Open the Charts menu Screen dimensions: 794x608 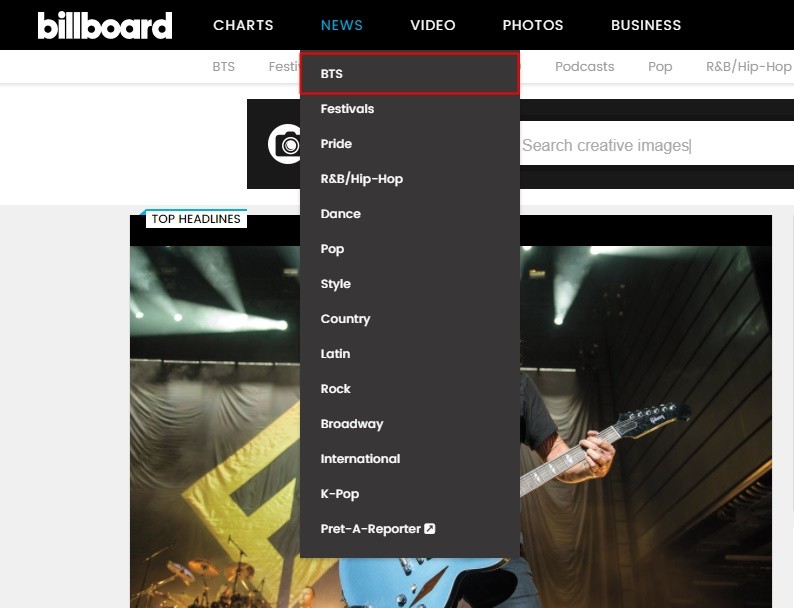(243, 25)
